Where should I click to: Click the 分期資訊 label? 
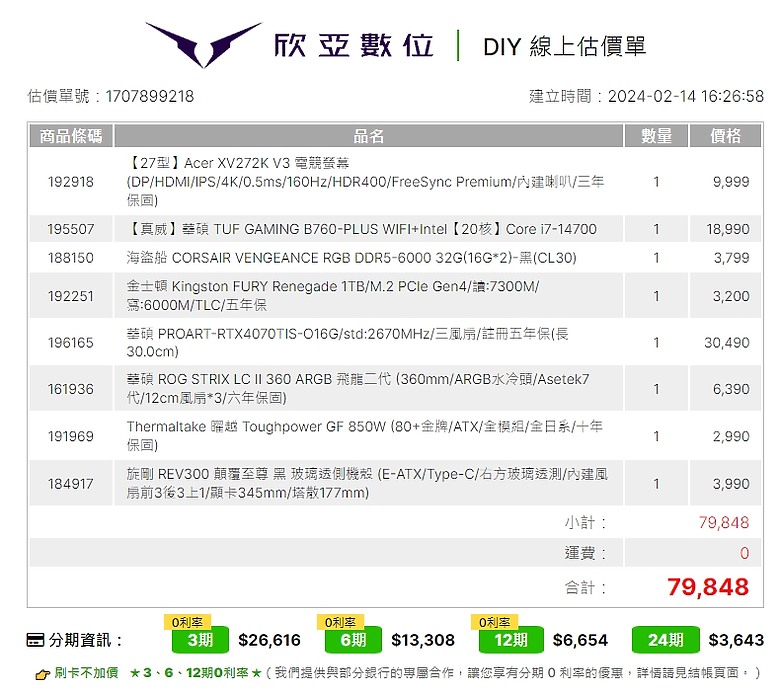pos(85,640)
